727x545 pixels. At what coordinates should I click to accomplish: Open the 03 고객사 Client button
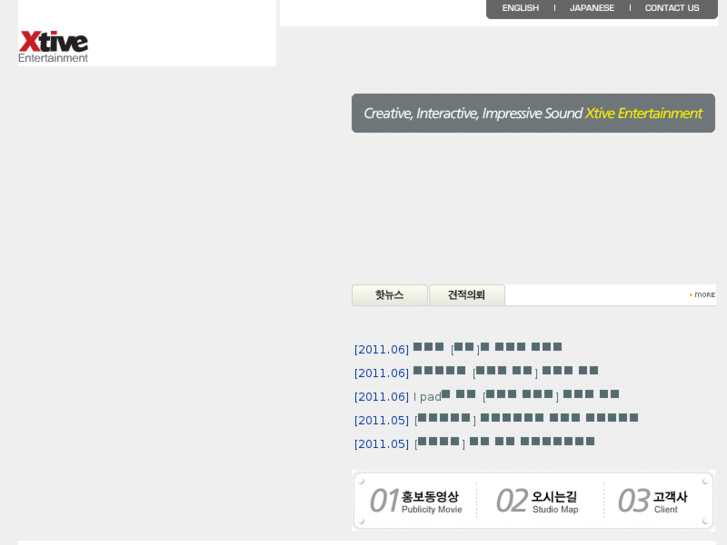pyautogui.click(x=653, y=501)
